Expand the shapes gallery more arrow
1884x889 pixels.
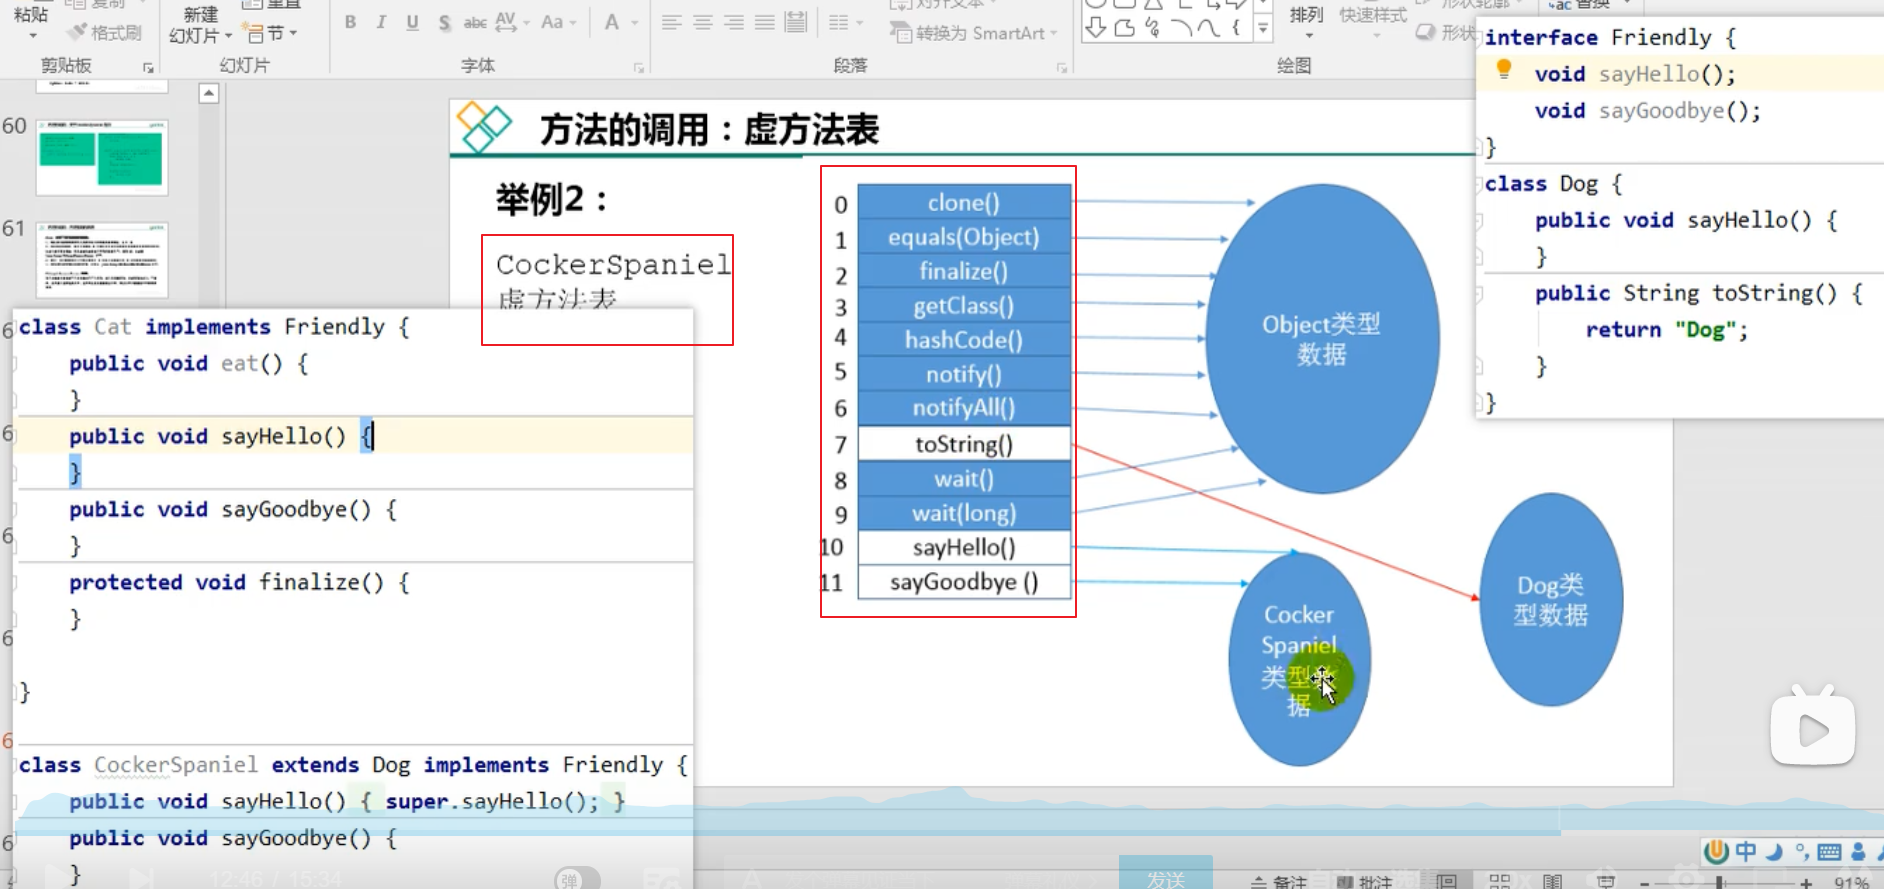(x=1264, y=30)
